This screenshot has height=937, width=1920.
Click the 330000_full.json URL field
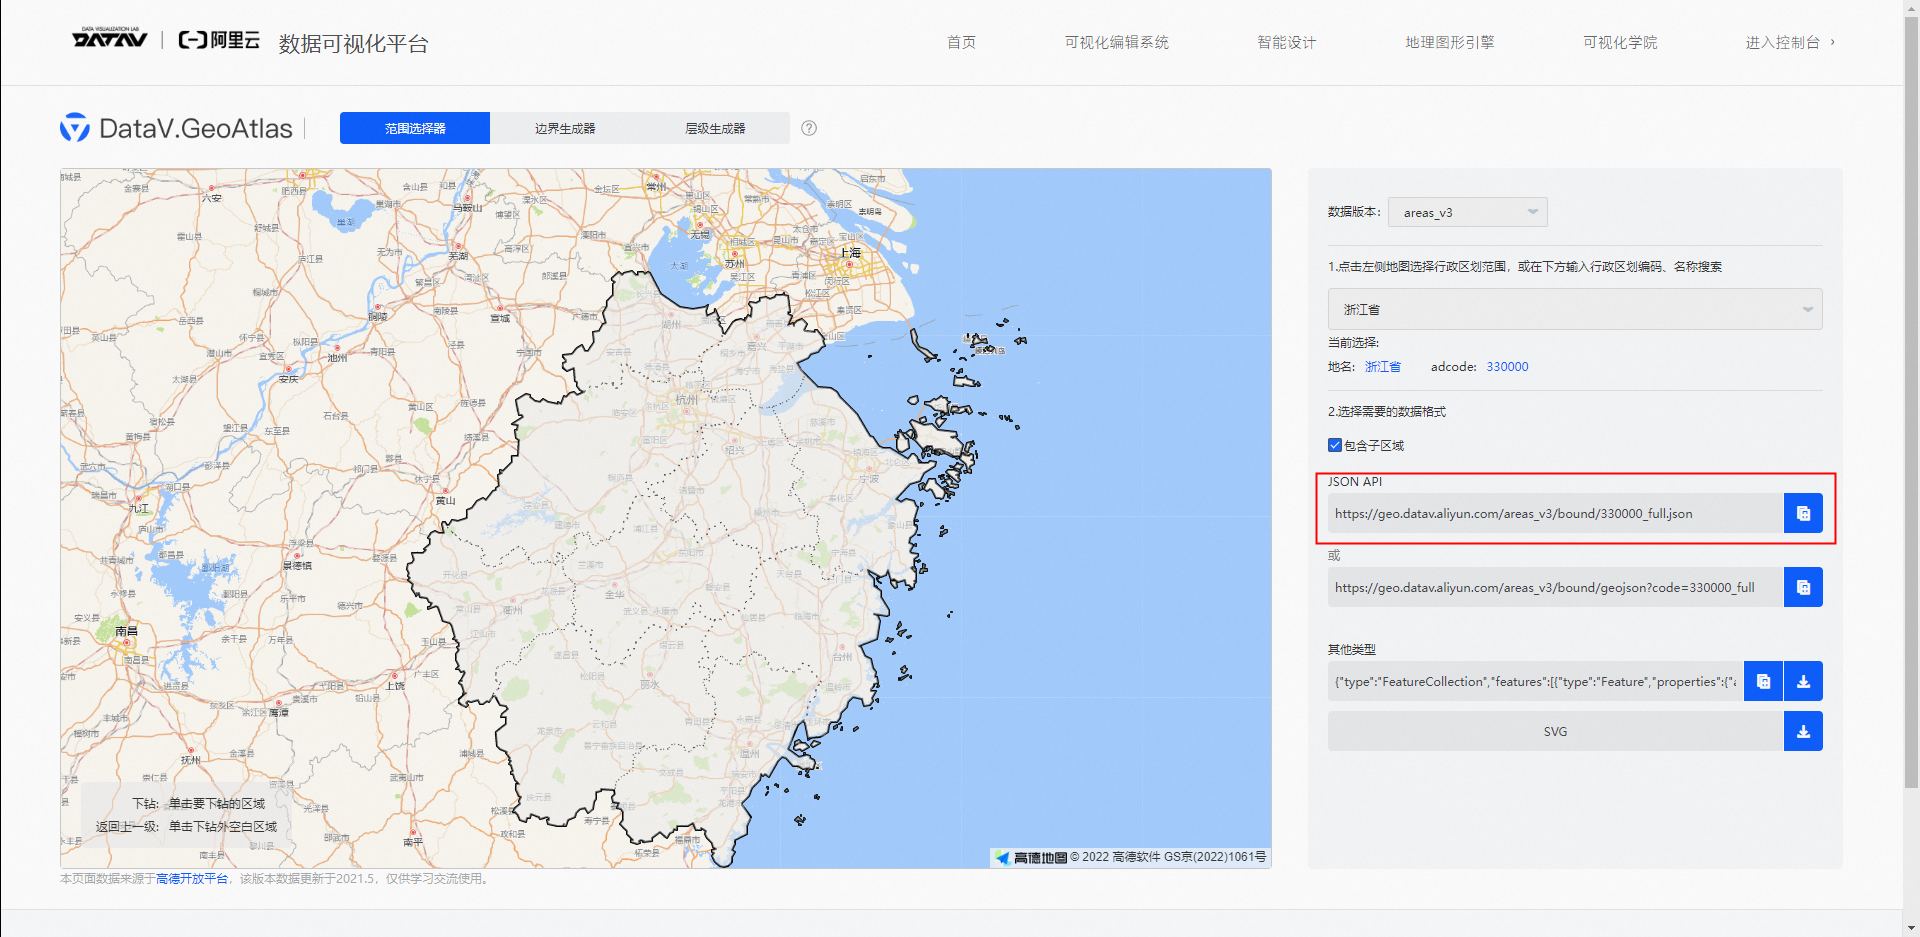[x=1556, y=513]
